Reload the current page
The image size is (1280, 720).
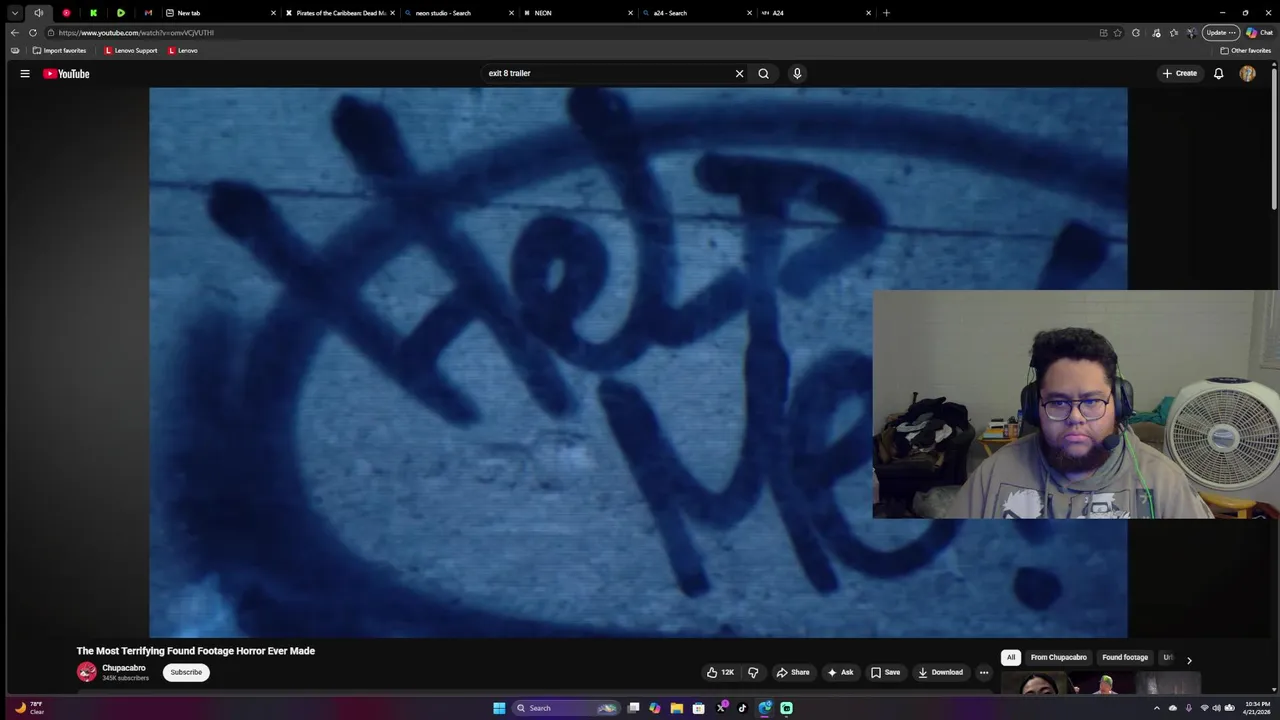click(33, 32)
